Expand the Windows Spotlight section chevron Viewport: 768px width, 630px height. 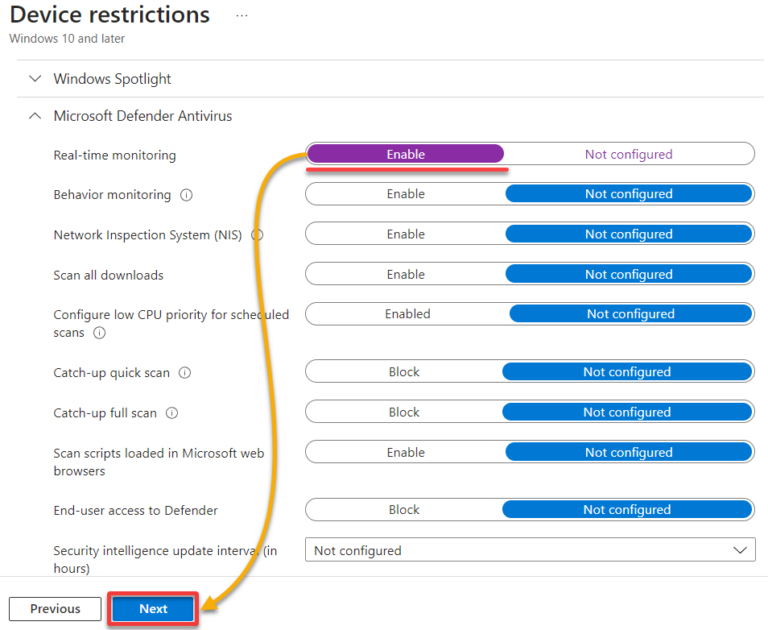35,78
